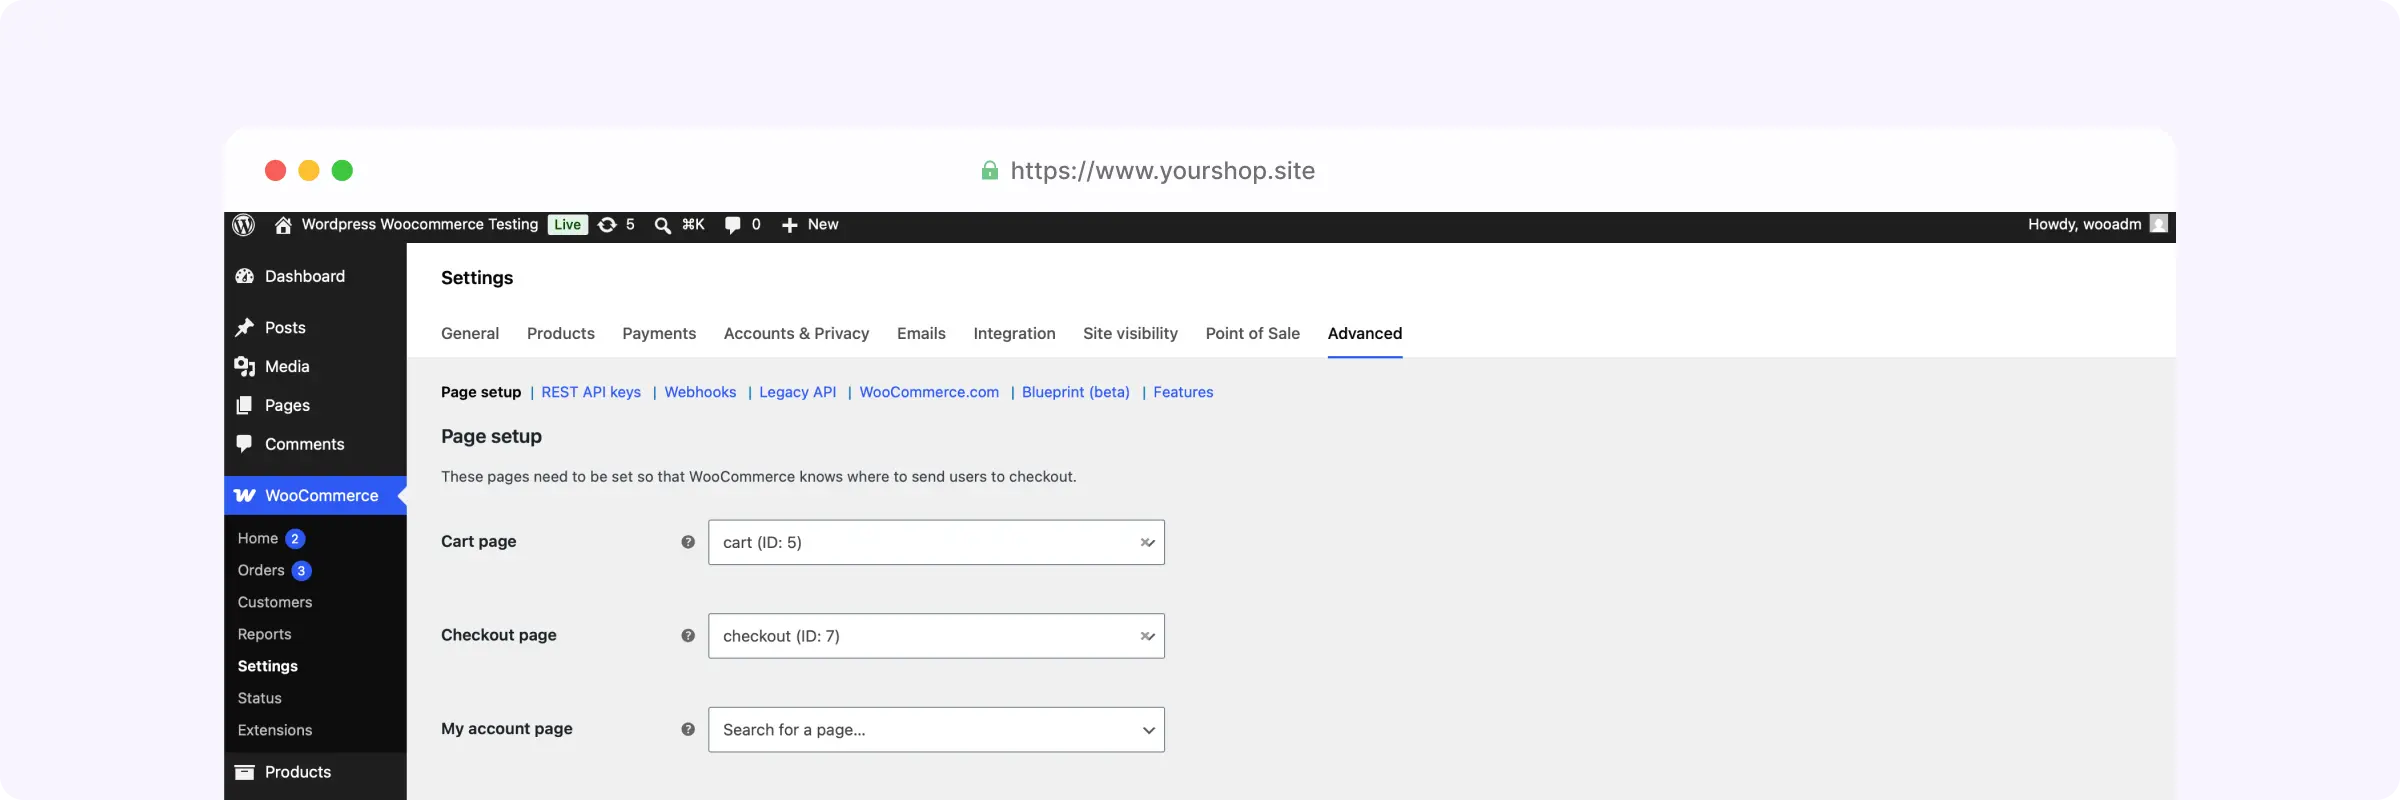Click the Media library icon
The width and height of the screenshot is (2400, 800).
pos(244,366)
